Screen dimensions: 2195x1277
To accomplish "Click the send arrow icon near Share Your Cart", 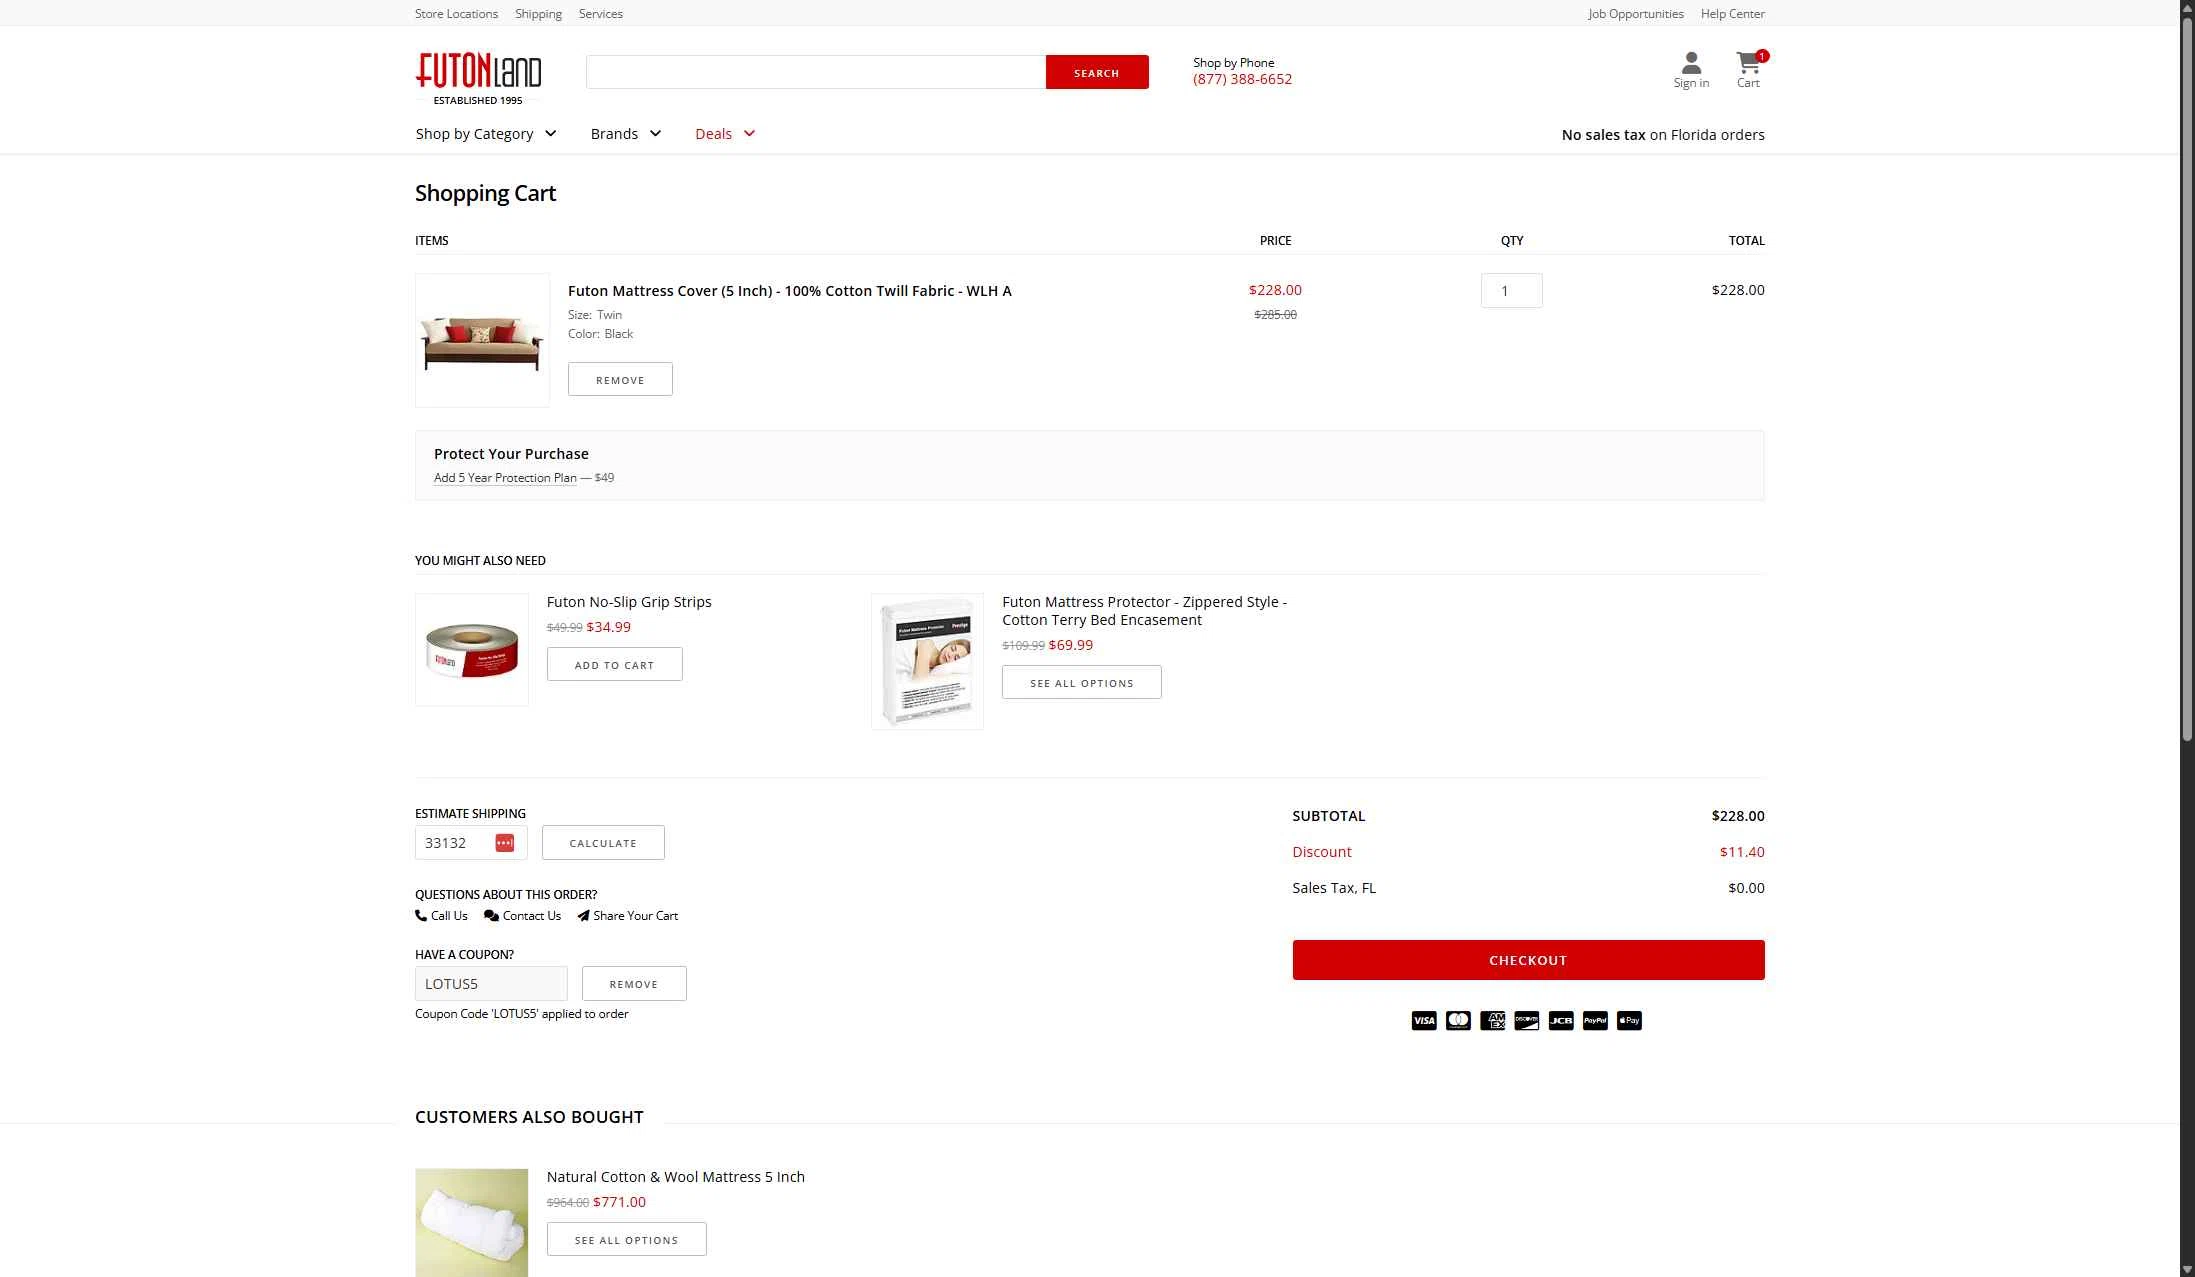I will click(x=584, y=916).
